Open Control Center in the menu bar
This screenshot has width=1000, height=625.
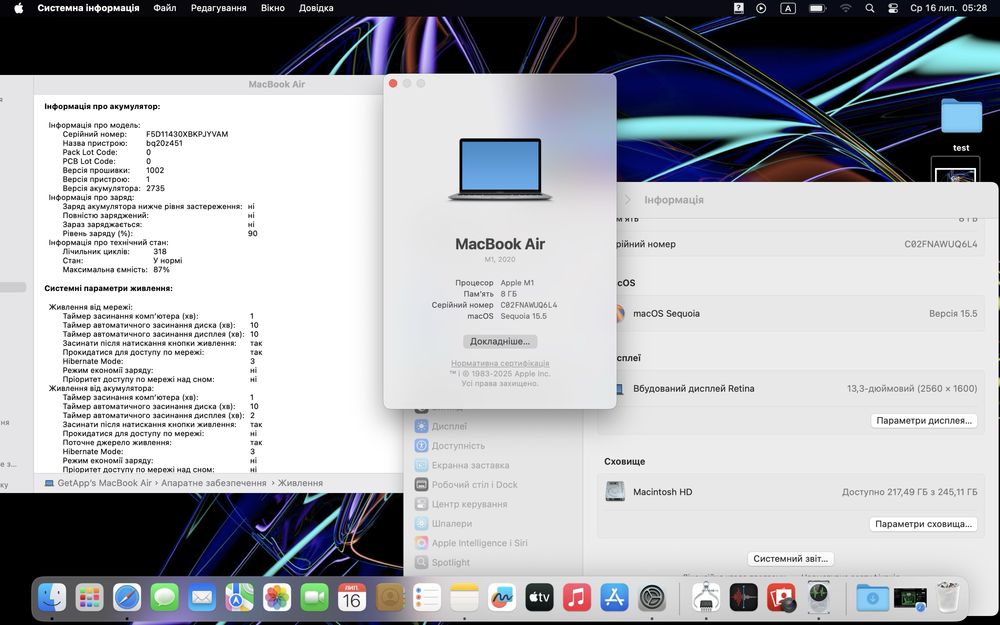(x=893, y=8)
